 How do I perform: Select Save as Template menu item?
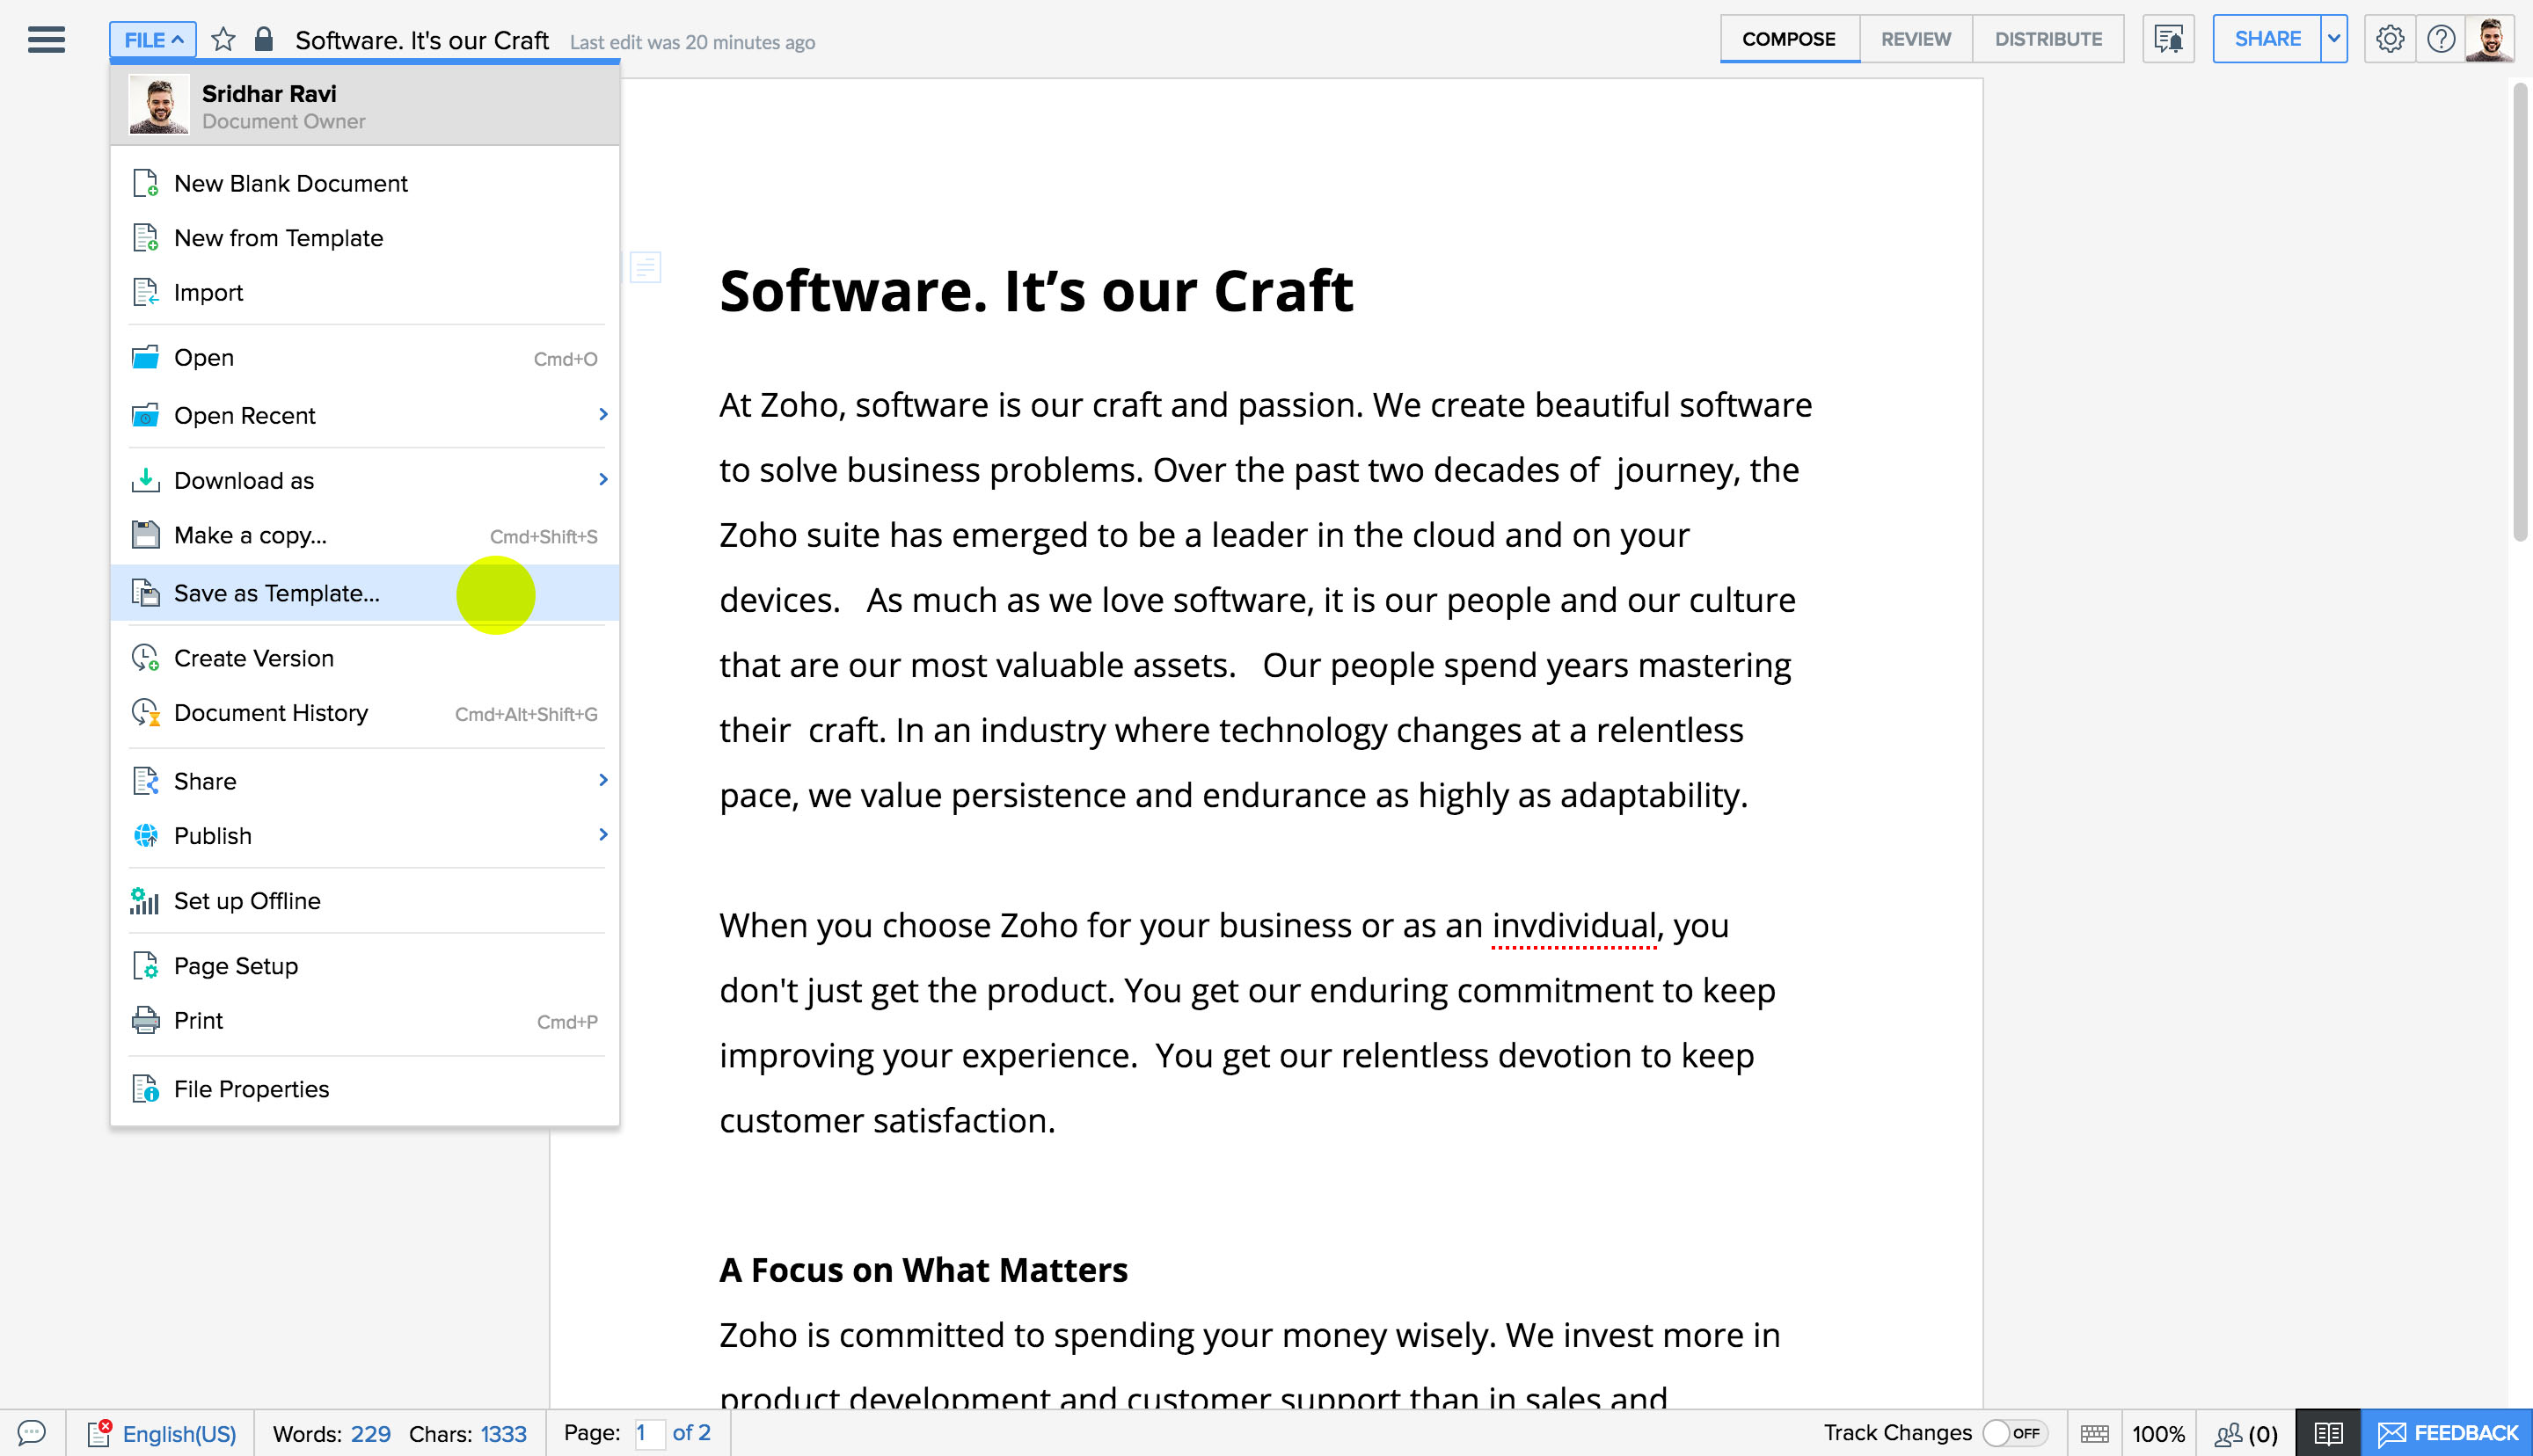point(365,593)
